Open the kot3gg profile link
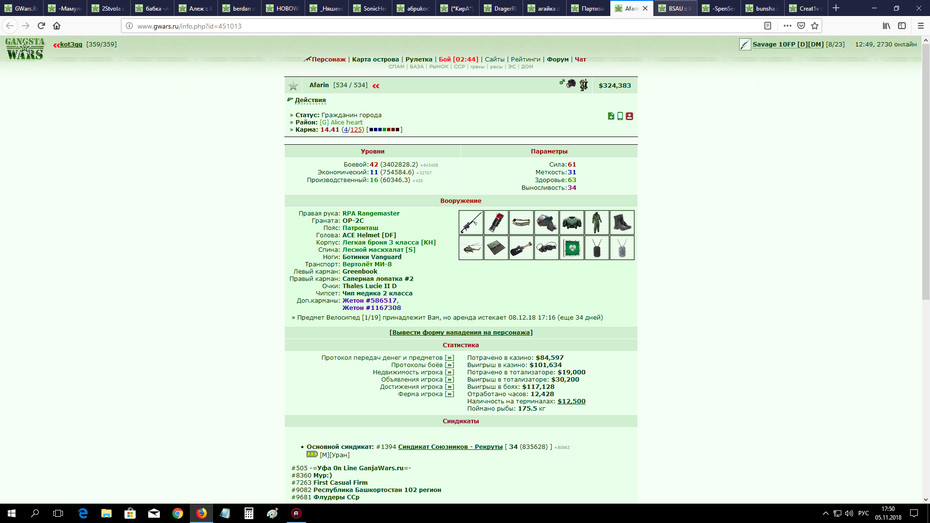Image resolution: width=930 pixels, height=523 pixels. 71,44
